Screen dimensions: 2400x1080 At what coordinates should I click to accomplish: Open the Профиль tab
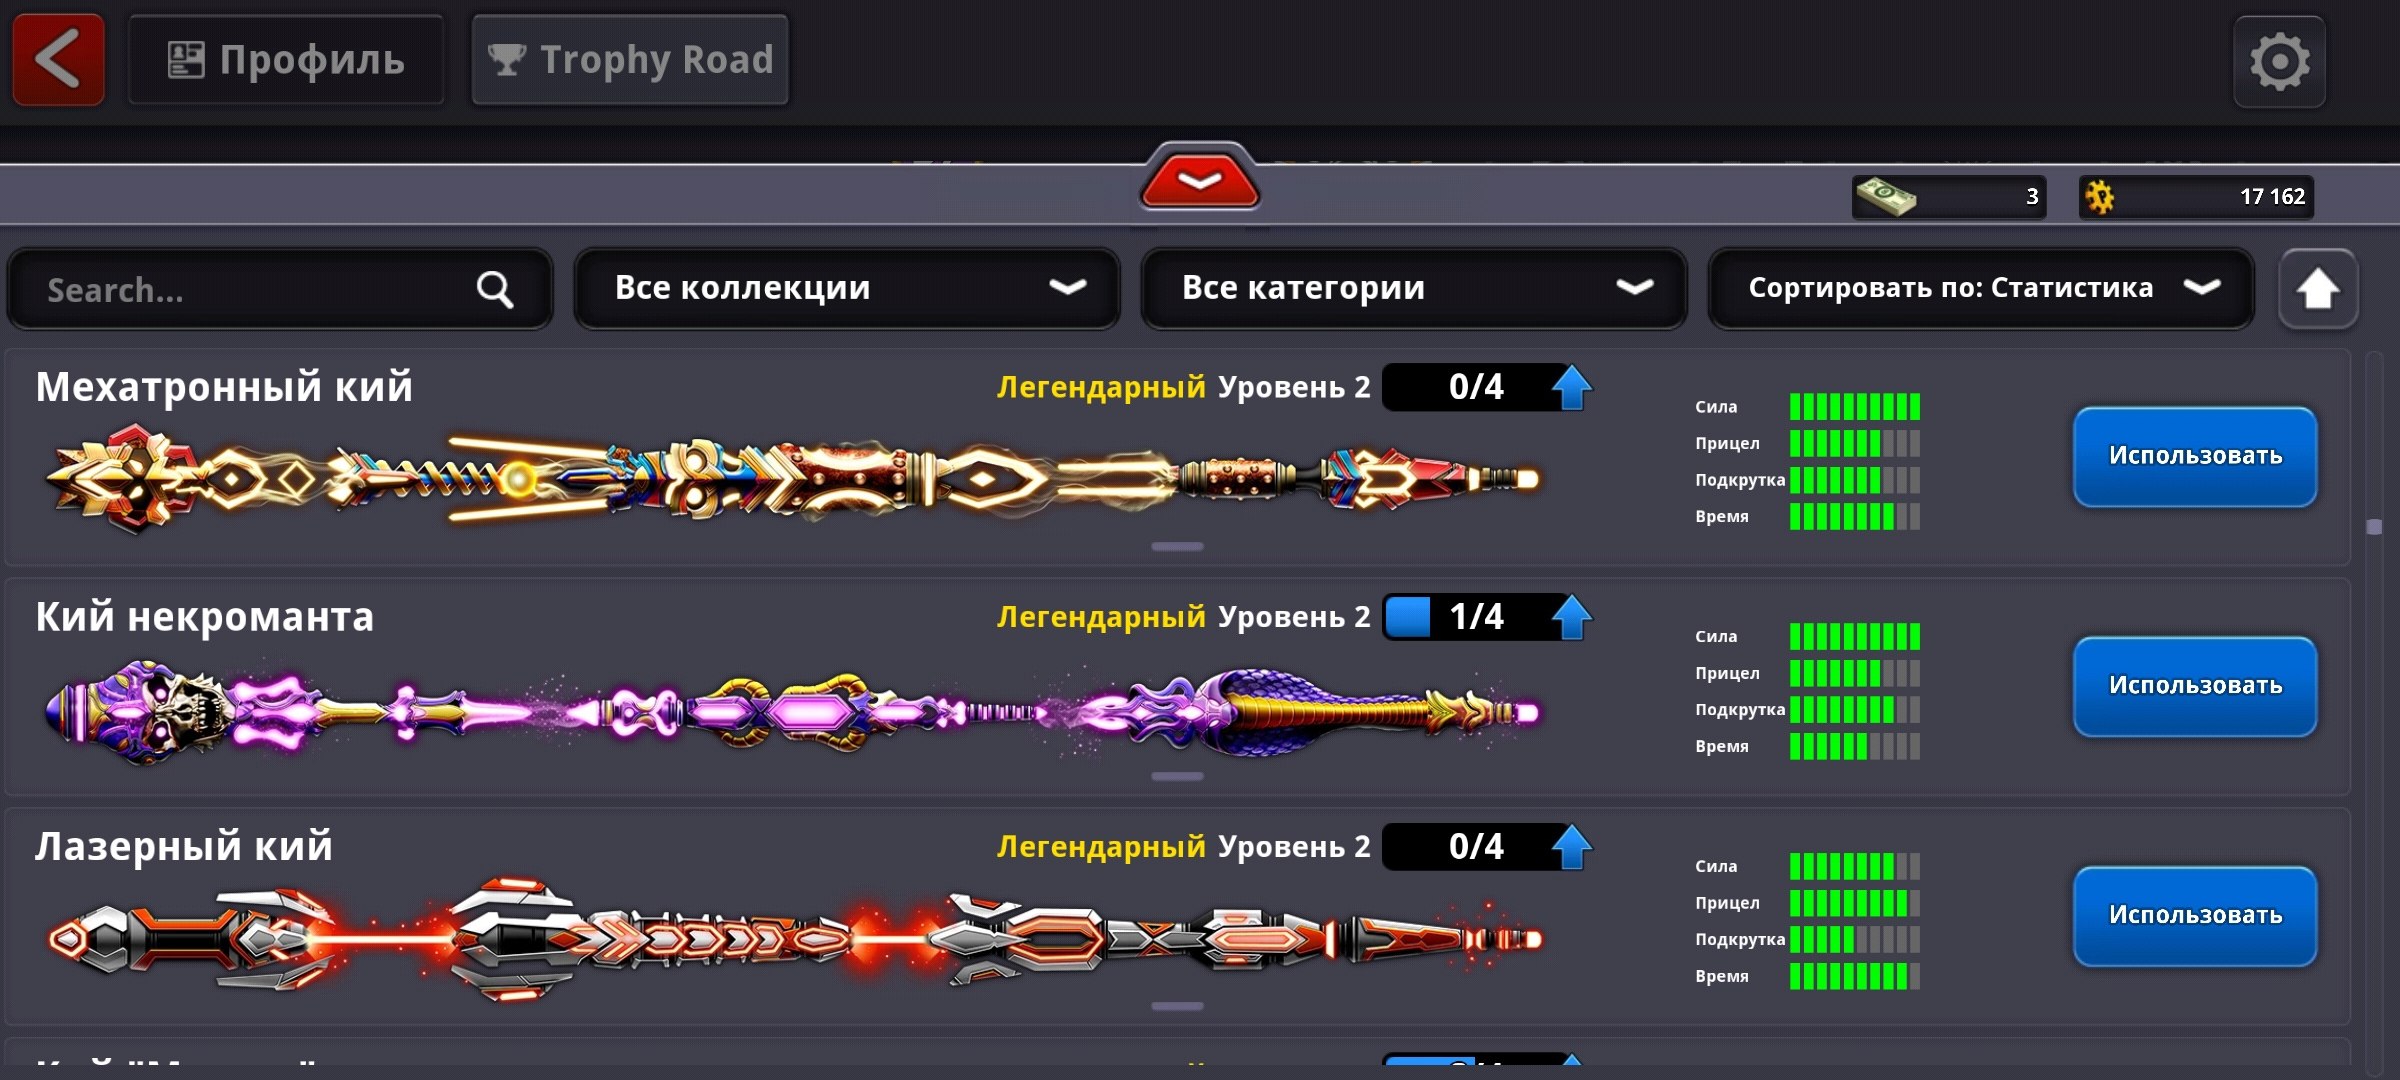[286, 60]
